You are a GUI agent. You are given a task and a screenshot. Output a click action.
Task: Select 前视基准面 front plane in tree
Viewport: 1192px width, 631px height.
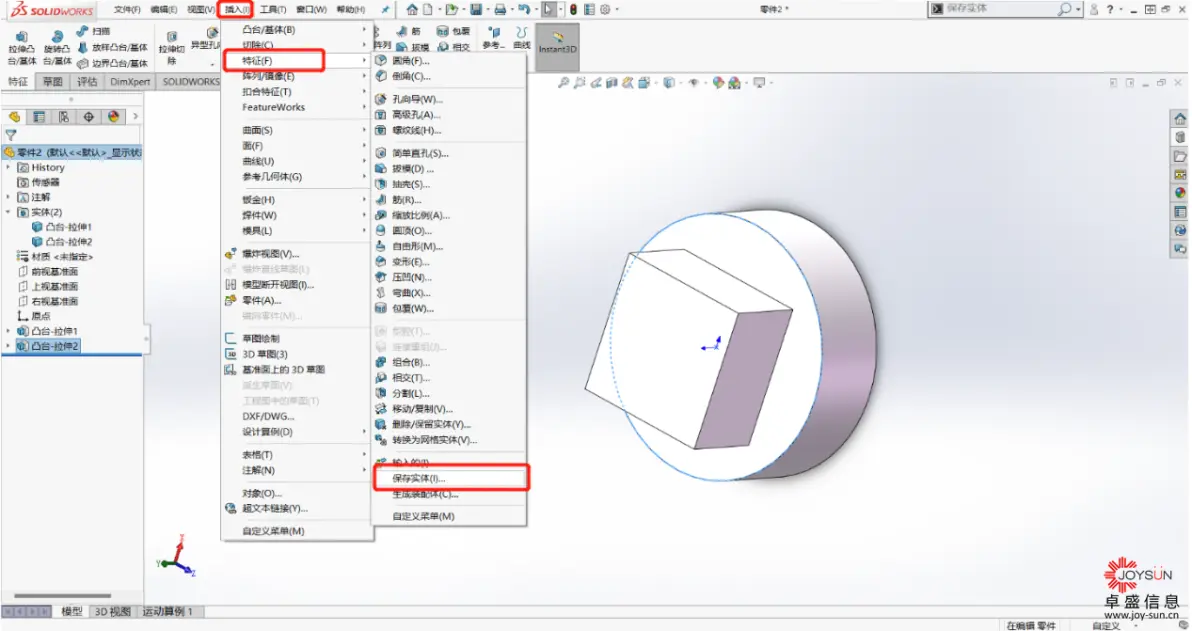click(55, 271)
